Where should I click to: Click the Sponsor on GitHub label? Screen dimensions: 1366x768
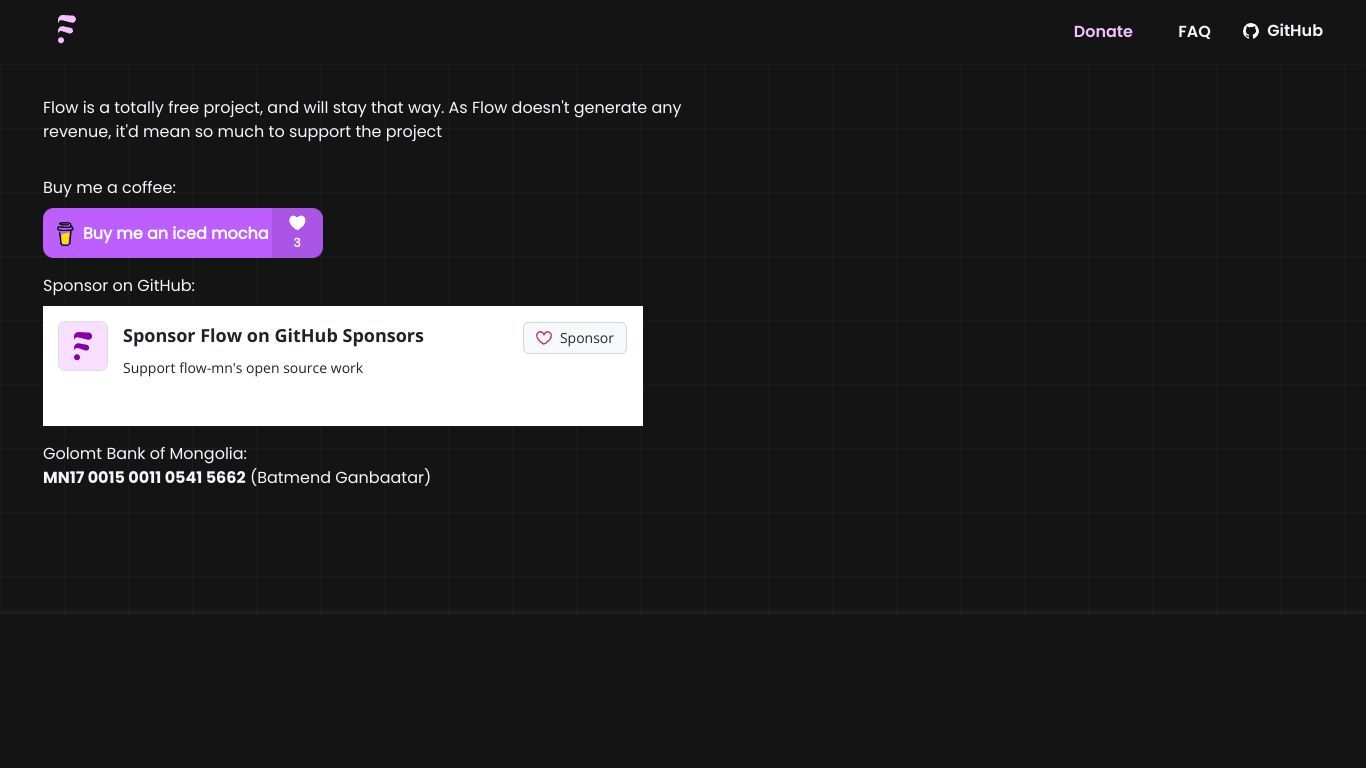click(119, 285)
